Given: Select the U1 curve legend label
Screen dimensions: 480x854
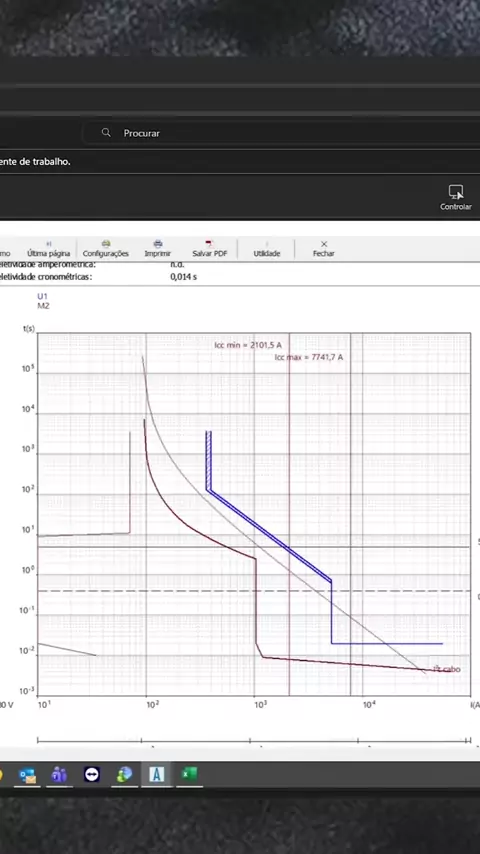Looking at the screenshot, I should pyautogui.click(x=42, y=296).
